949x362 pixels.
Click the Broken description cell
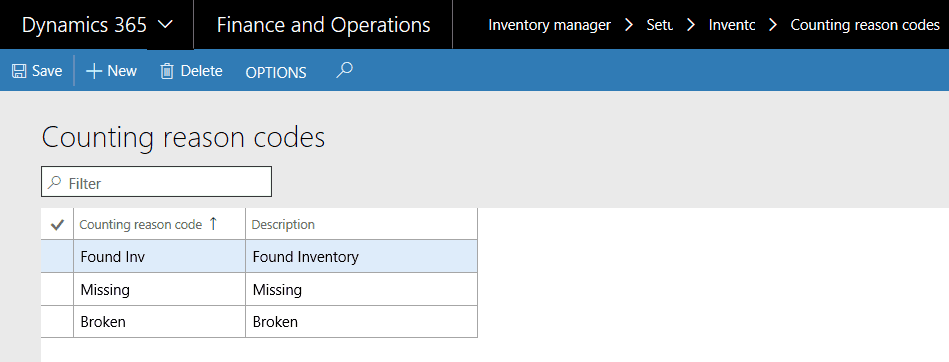(x=361, y=321)
